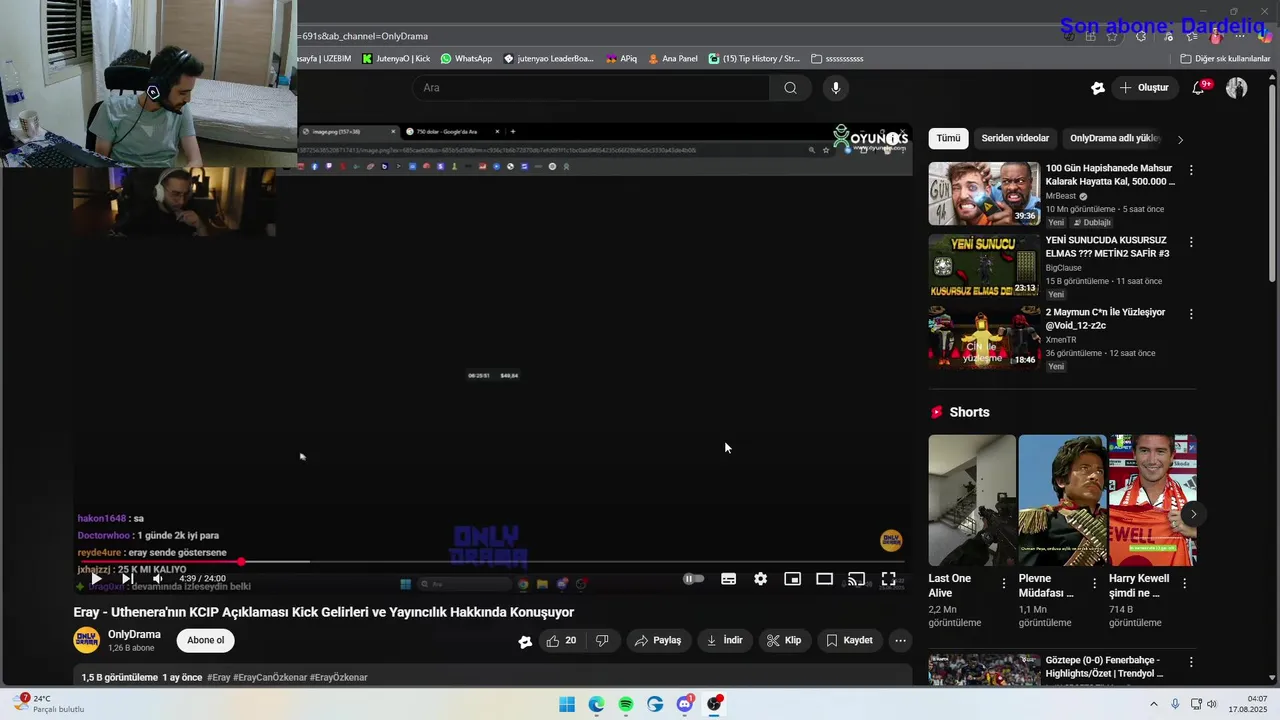Image resolution: width=1280 pixels, height=720 pixels.
Task: Toggle autoplay switch in player
Action: point(693,578)
